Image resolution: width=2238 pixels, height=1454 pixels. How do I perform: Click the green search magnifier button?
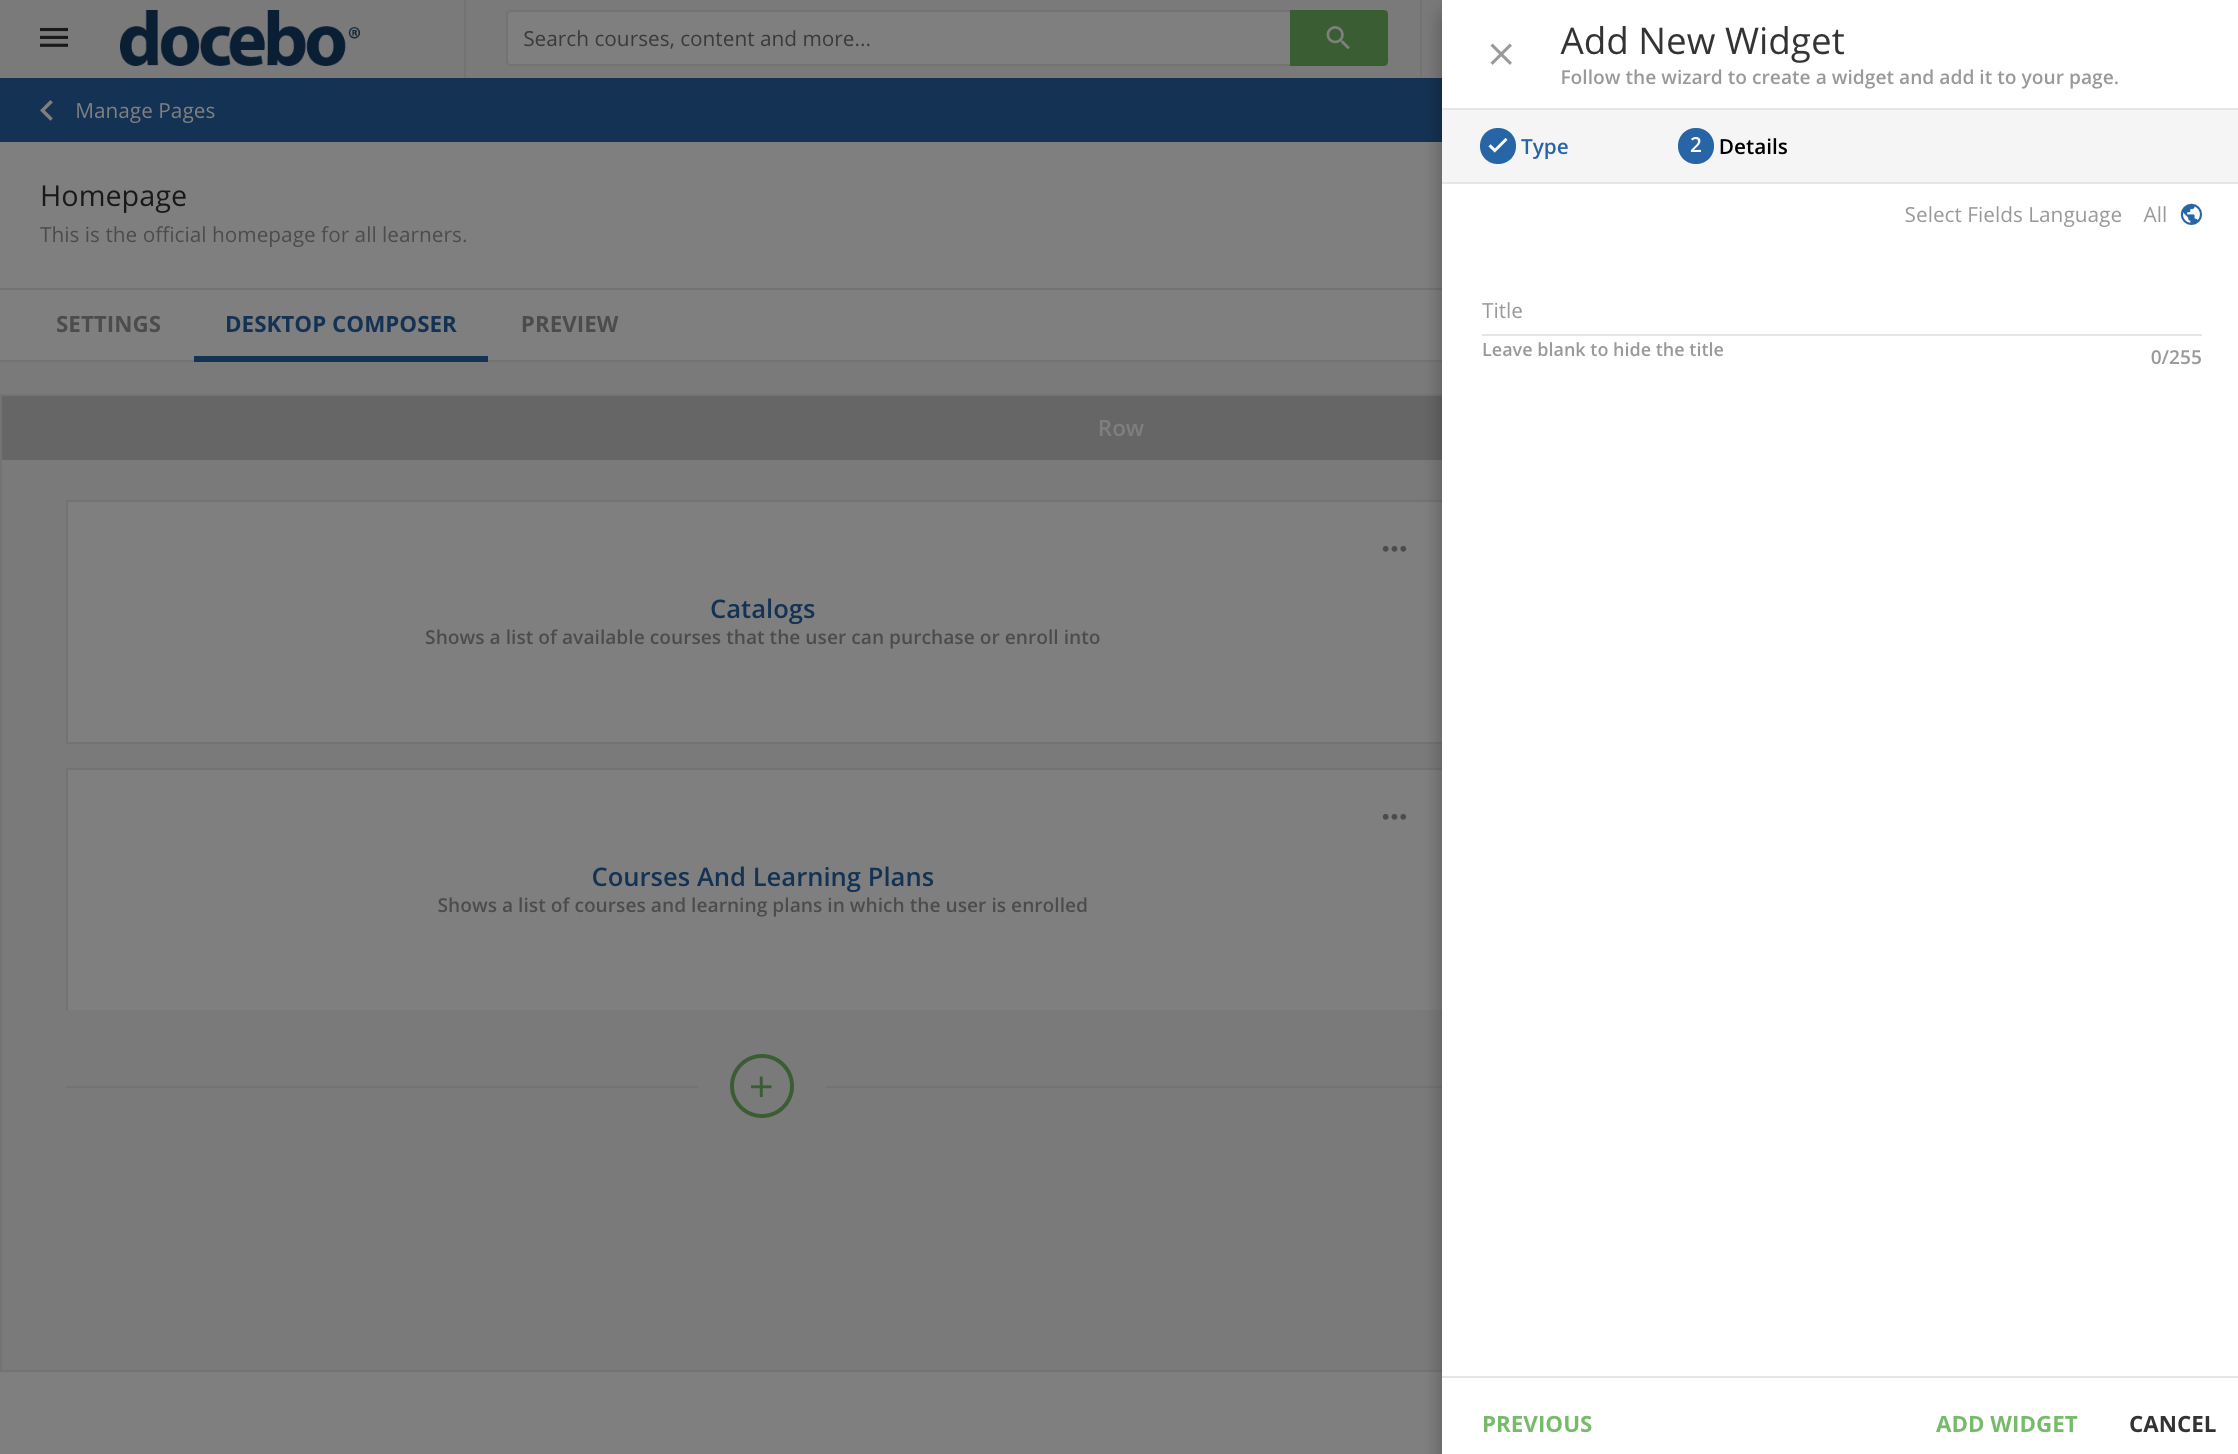[1338, 38]
